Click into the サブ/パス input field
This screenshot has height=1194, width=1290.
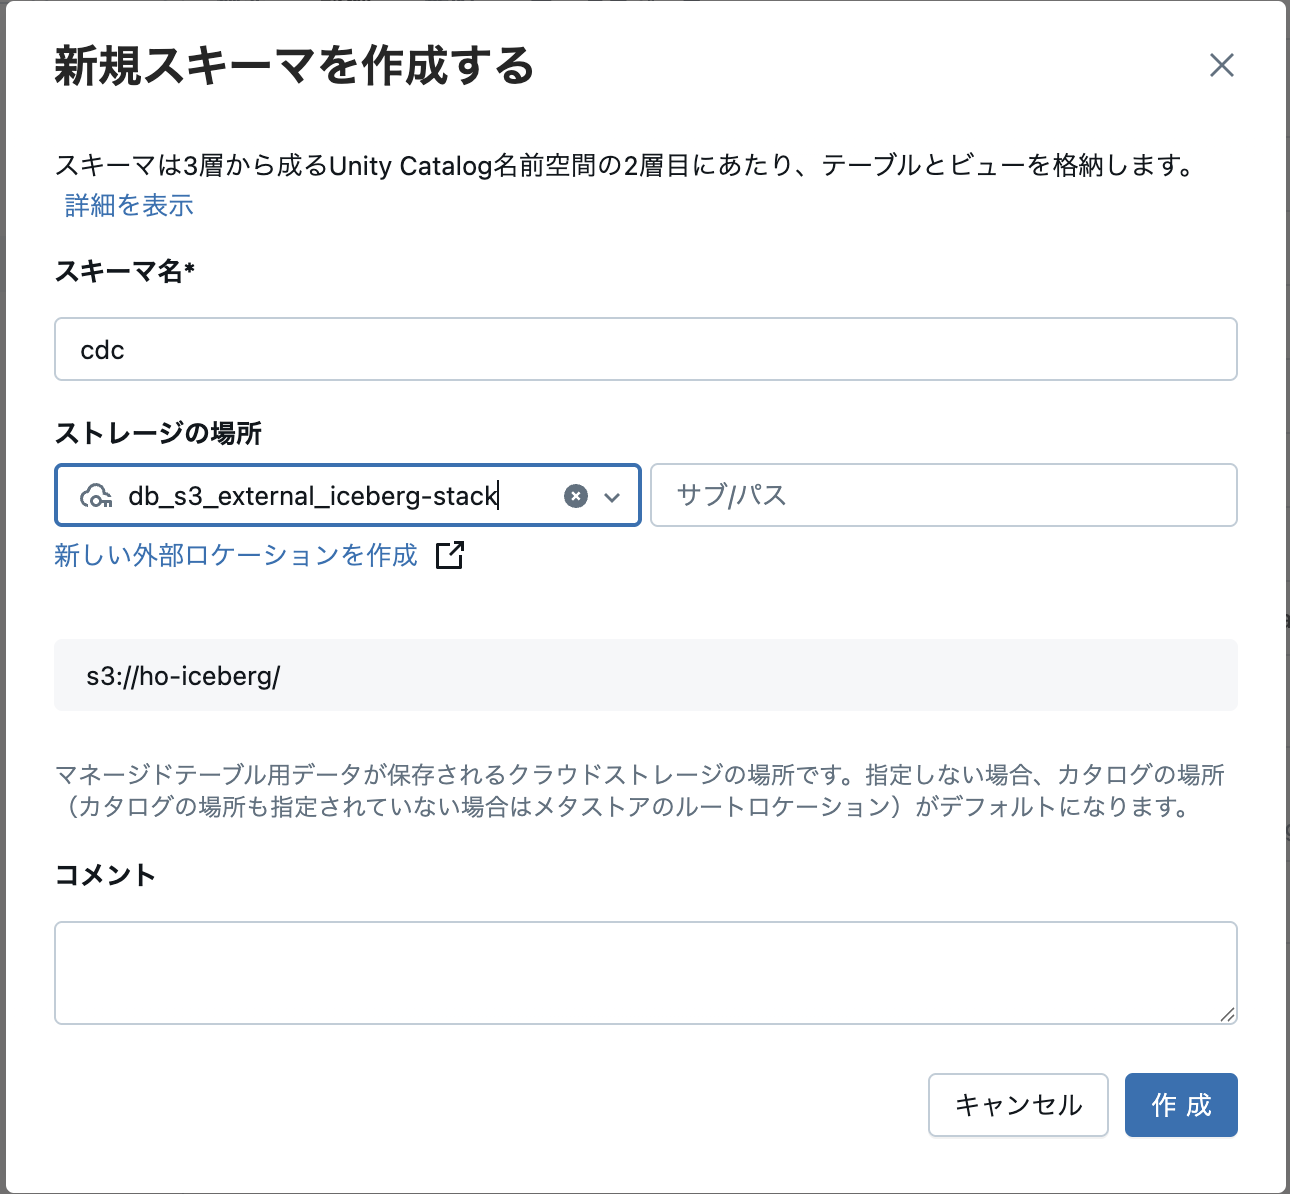(944, 495)
